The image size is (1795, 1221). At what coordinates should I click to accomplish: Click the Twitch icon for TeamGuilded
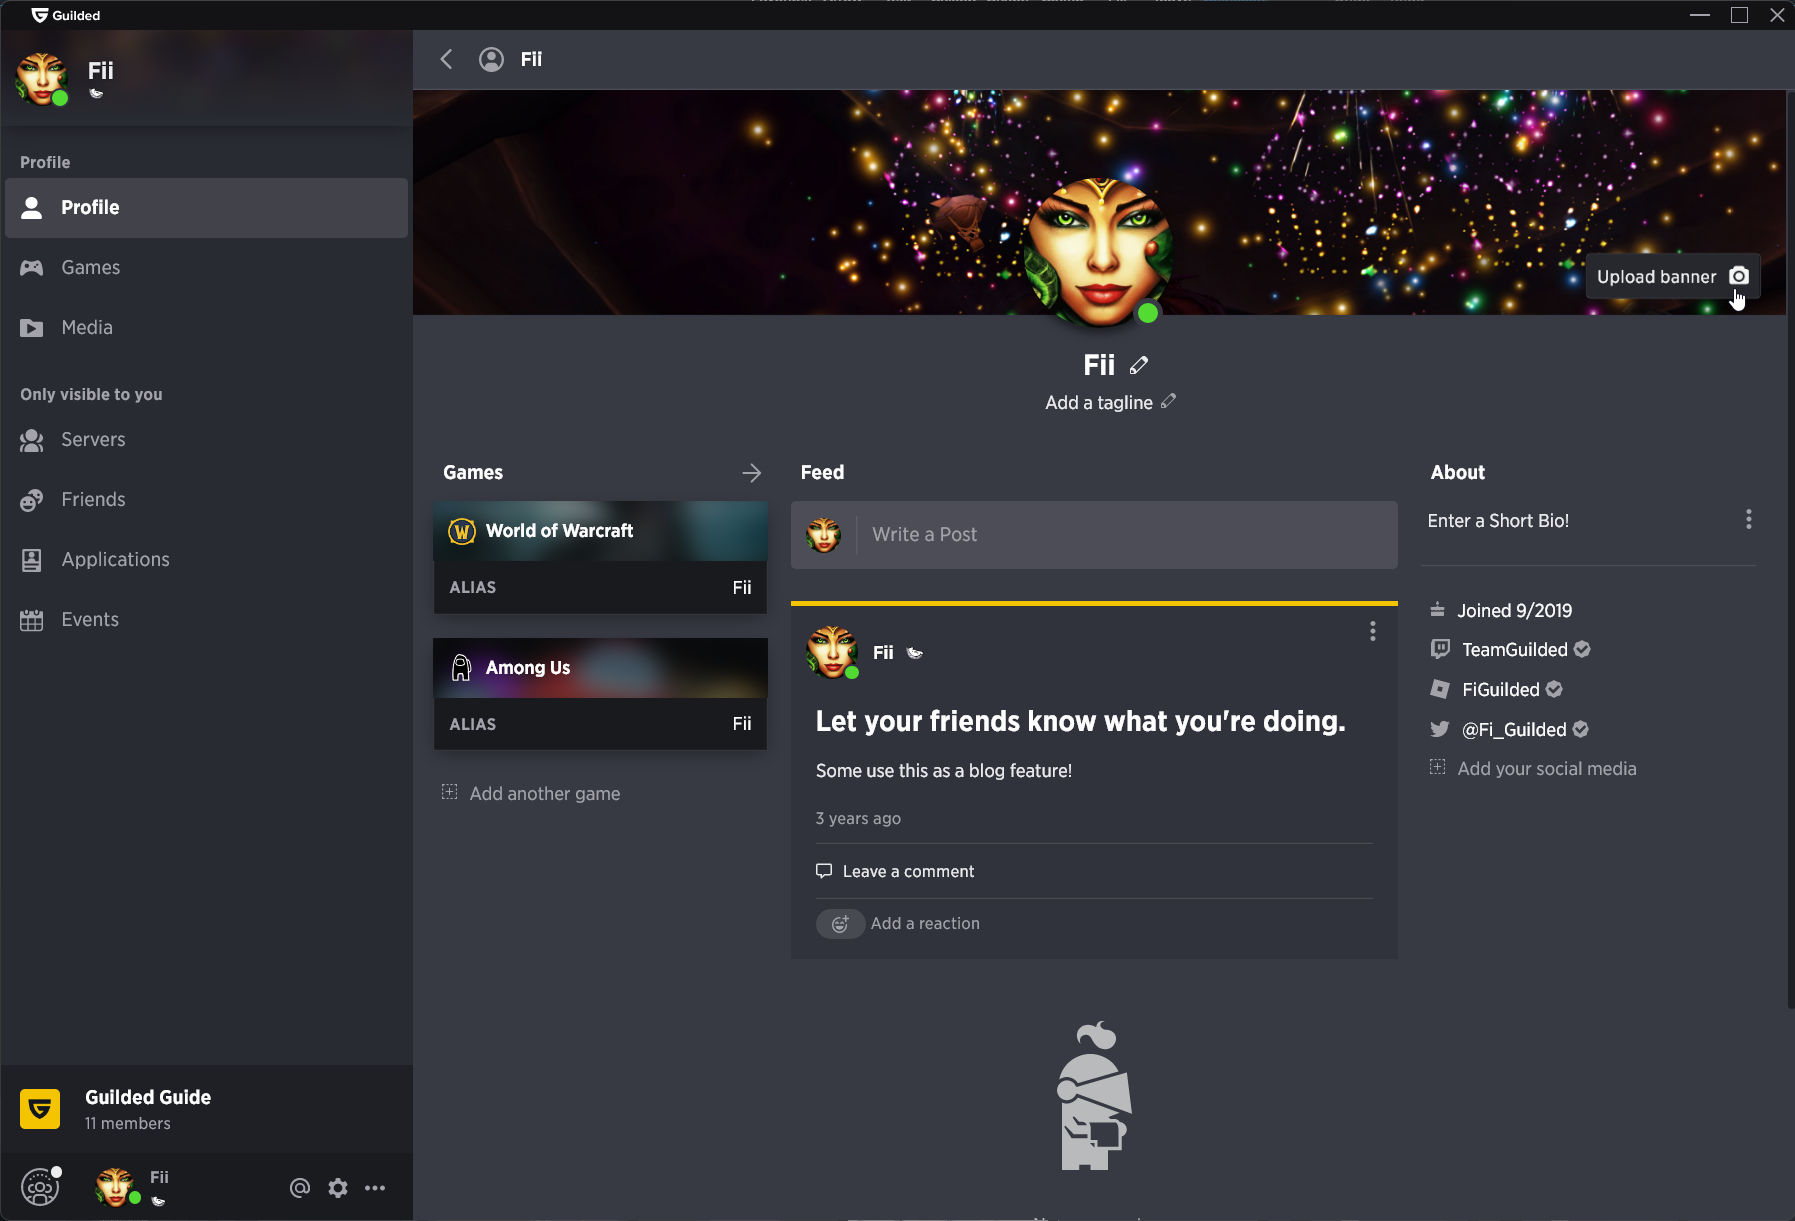tap(1440, 649)
